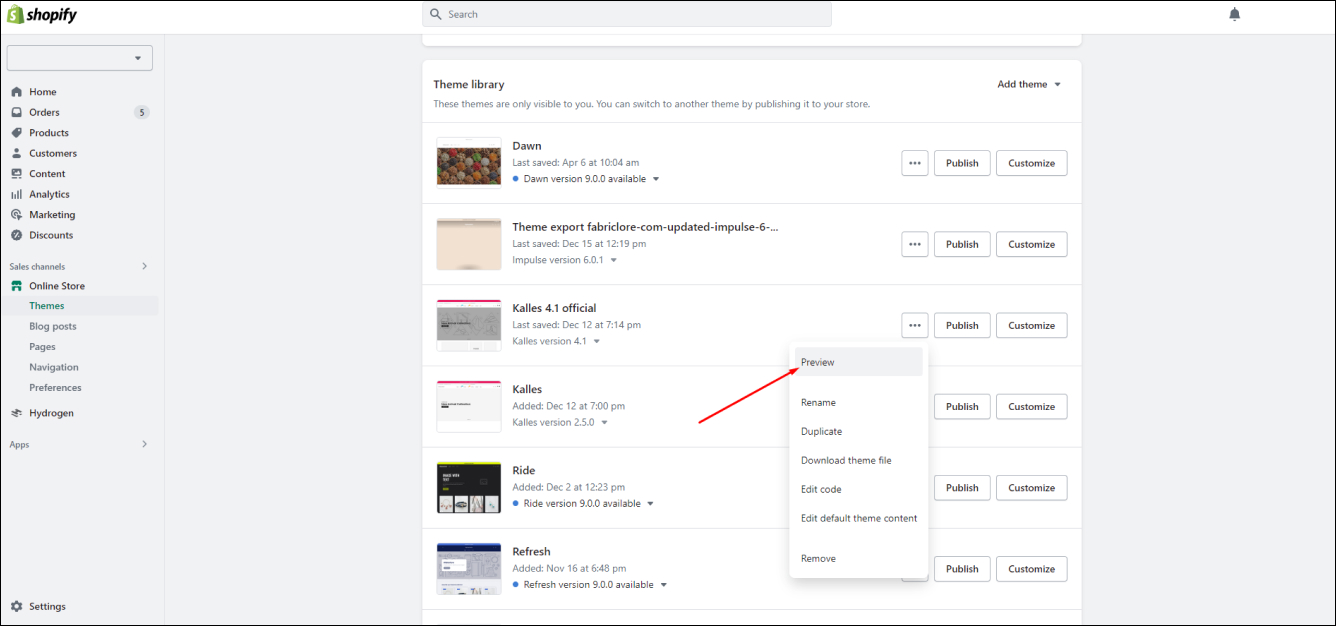Customize the Refresh theme
The width and height of the screenshot is (1336, 626).
[1031, 568]
